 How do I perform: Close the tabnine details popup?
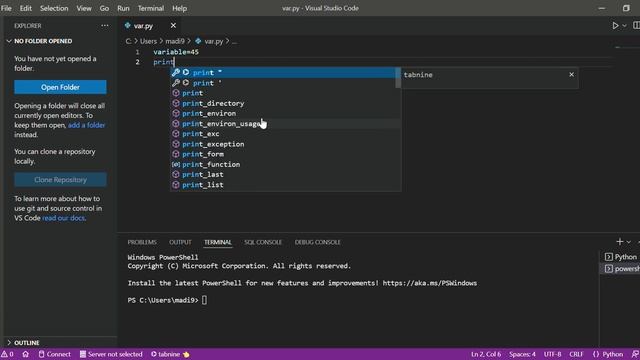tap(571, 74)
